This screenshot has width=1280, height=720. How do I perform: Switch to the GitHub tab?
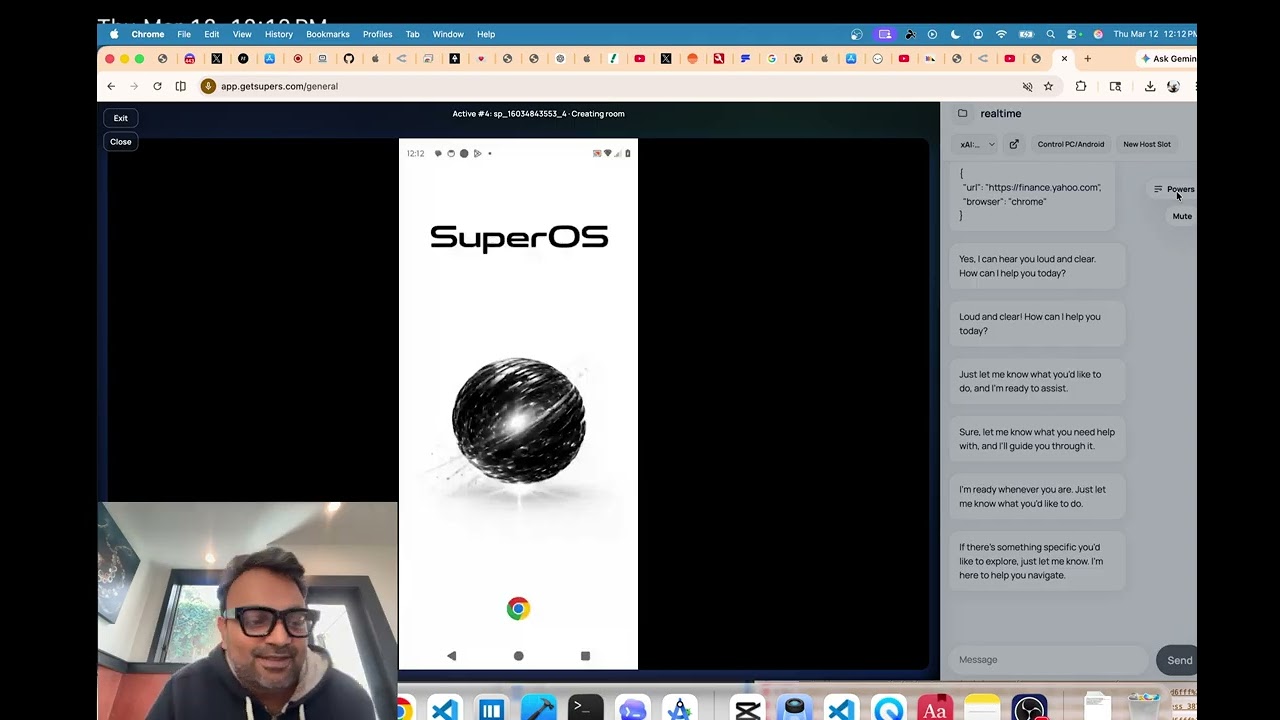click(349, 59)
